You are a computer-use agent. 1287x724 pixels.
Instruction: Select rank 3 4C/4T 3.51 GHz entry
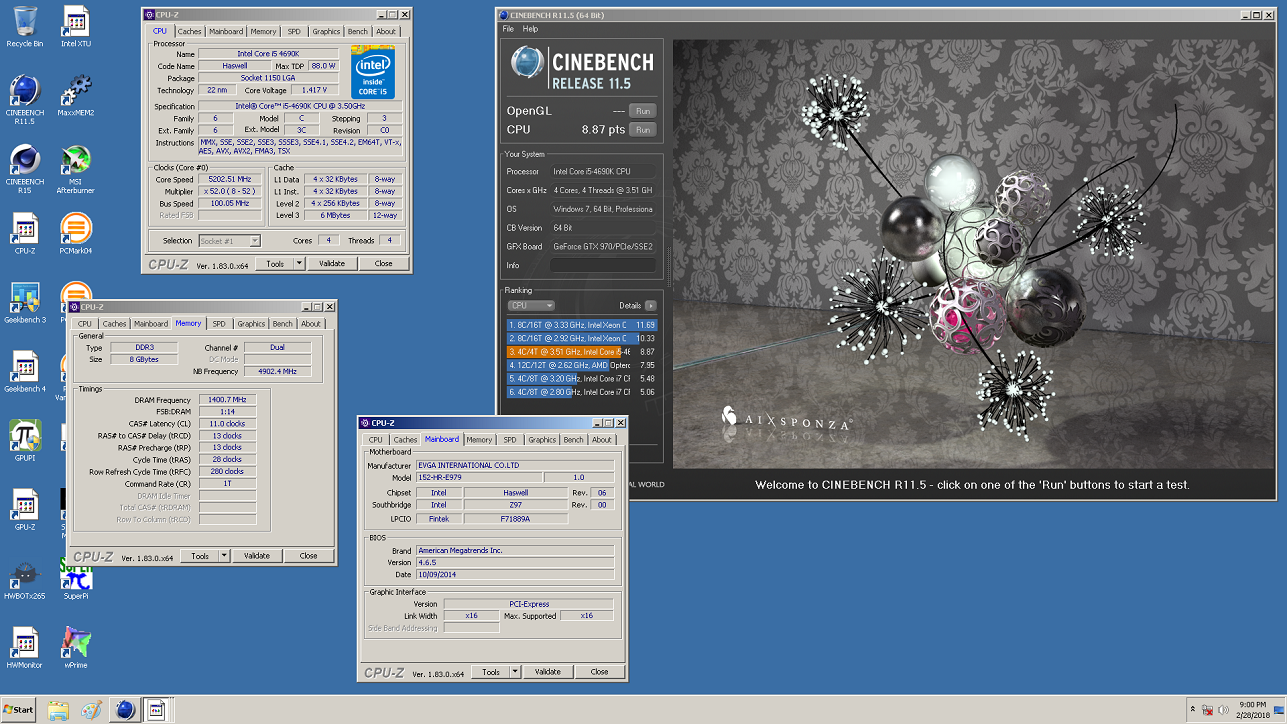(x=581, y=352)
